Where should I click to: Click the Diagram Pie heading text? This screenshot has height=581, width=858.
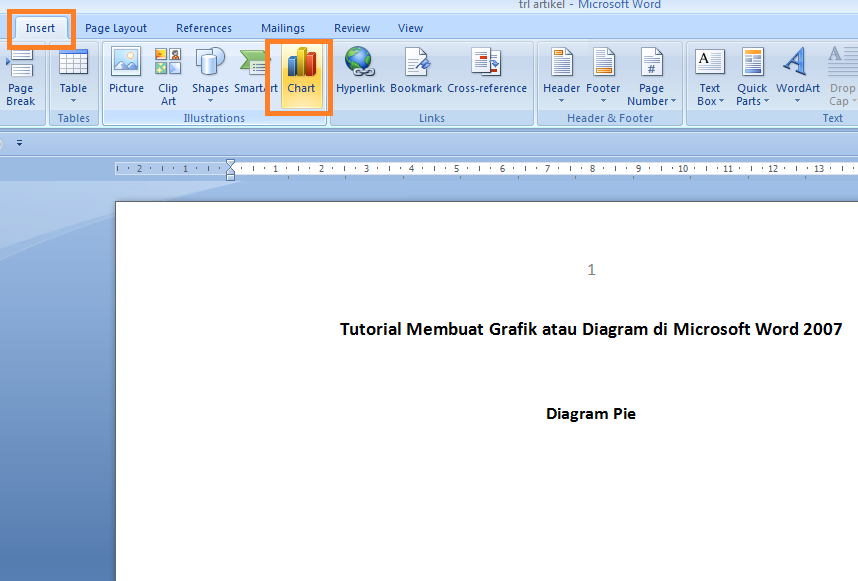(x=590, y=414)
